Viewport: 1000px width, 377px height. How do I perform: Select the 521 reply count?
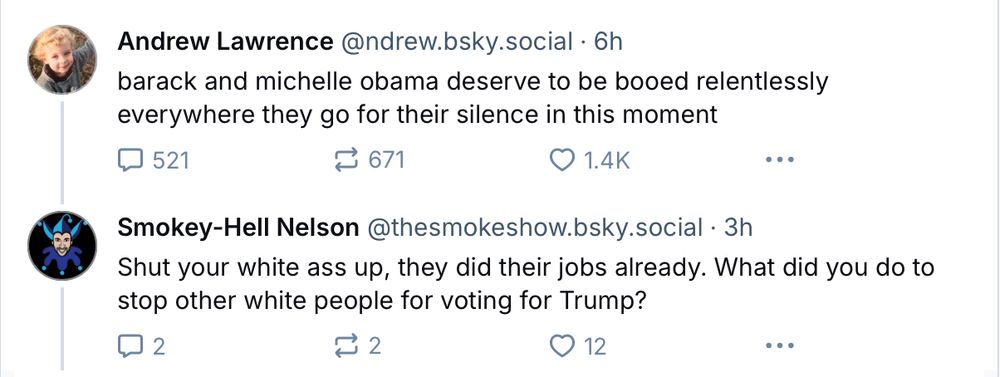[170, 161]
